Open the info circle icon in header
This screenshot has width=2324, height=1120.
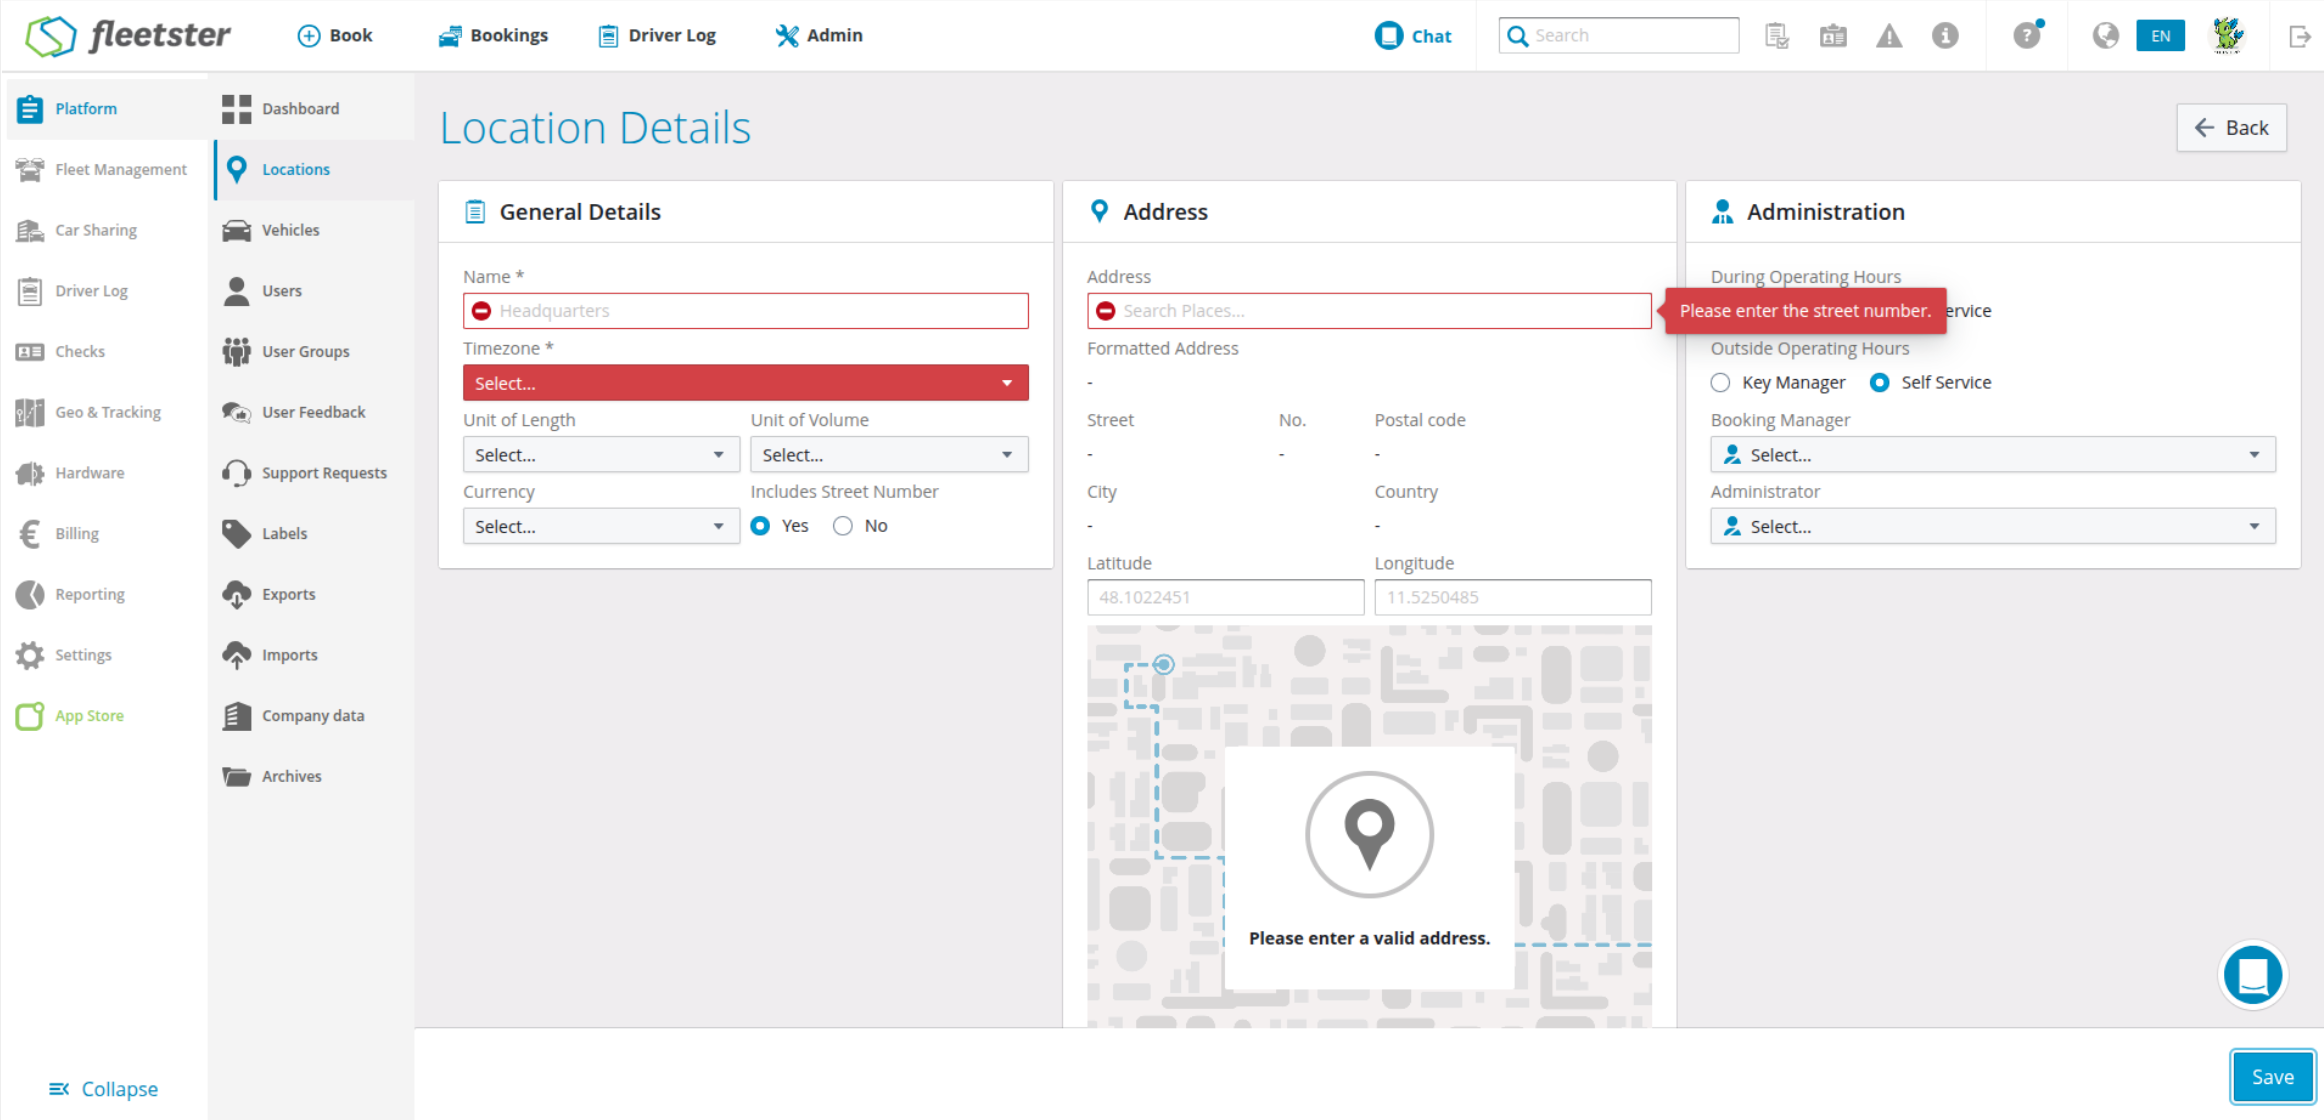point(1944,36)
